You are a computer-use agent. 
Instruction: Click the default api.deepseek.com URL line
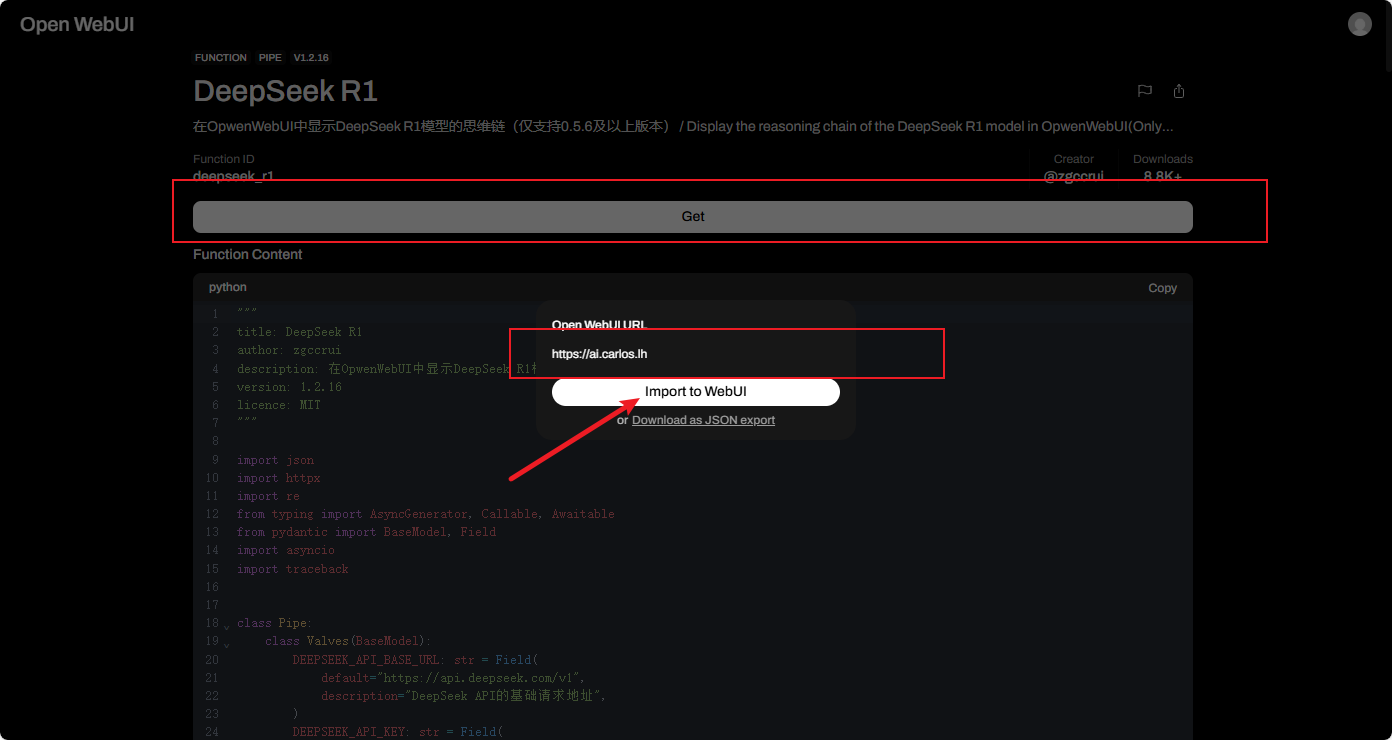pos(453,677)
